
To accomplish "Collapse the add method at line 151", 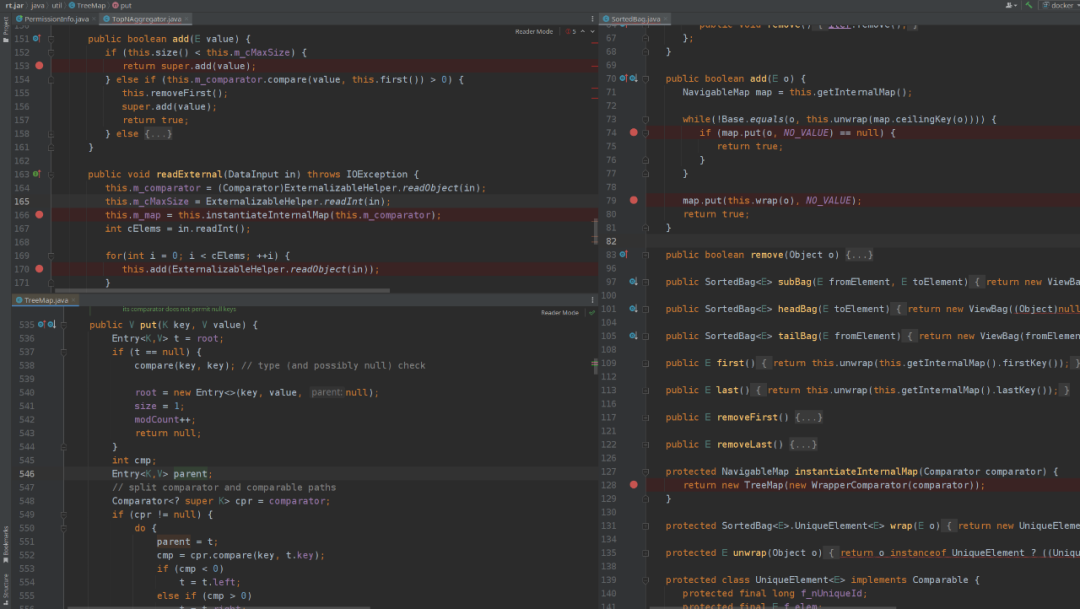I will (x=51, y=39).
